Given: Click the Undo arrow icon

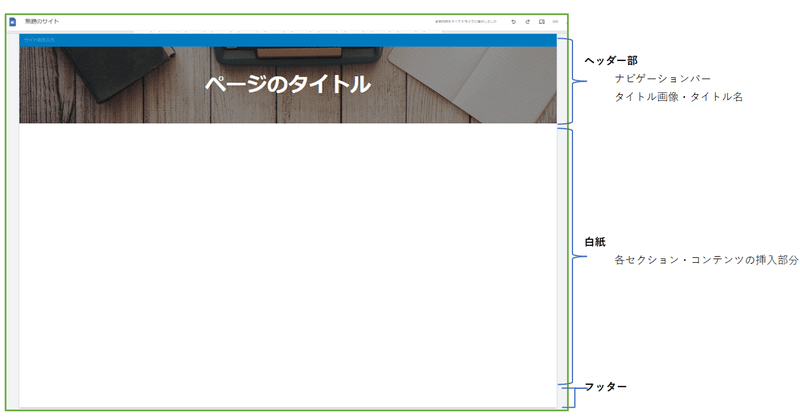Looking at the screenshot, I should 513,22.
